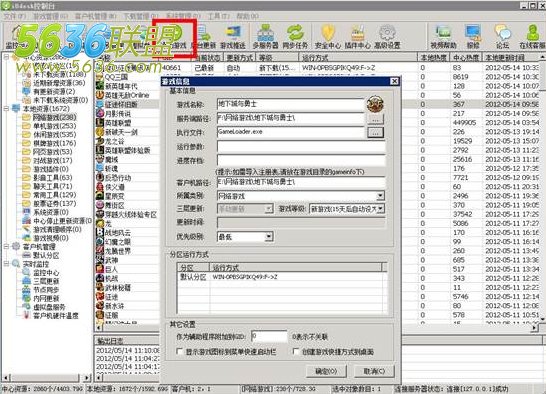The image size is (546, 394).
Task: Open the 插件中心 toolbar icon
Action: 358,37
